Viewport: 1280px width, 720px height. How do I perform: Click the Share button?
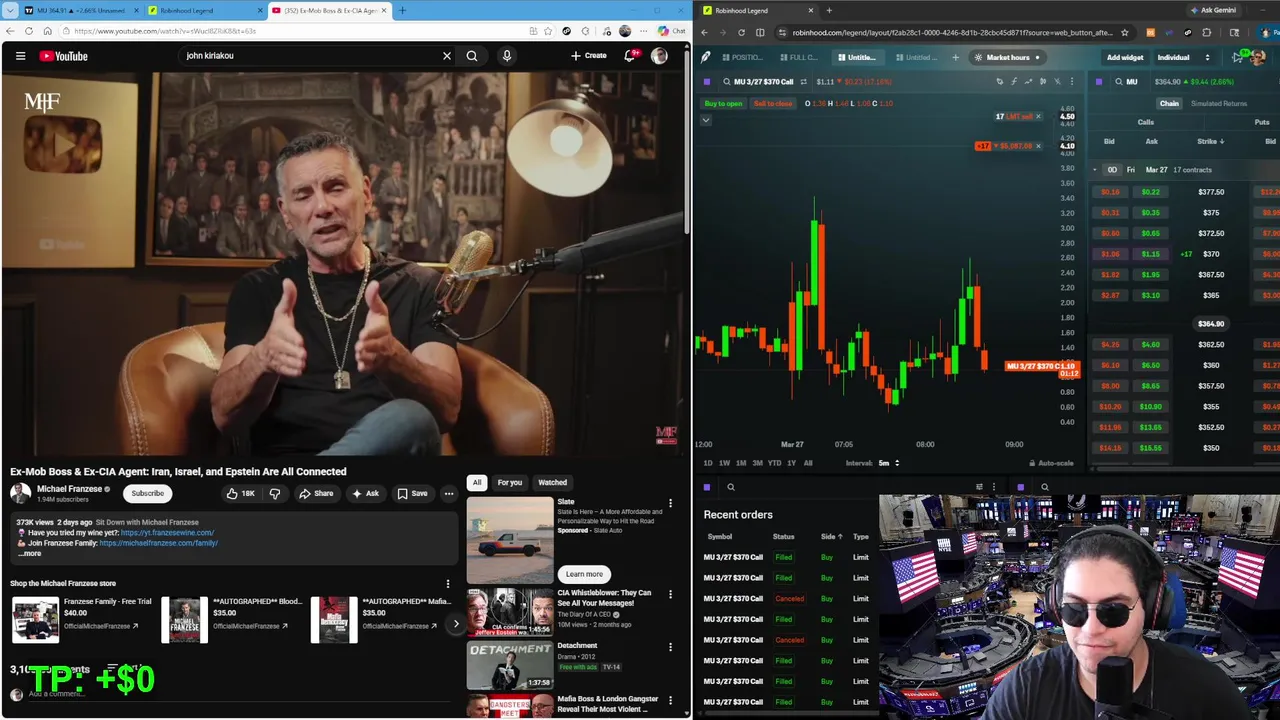pos(316,493)
